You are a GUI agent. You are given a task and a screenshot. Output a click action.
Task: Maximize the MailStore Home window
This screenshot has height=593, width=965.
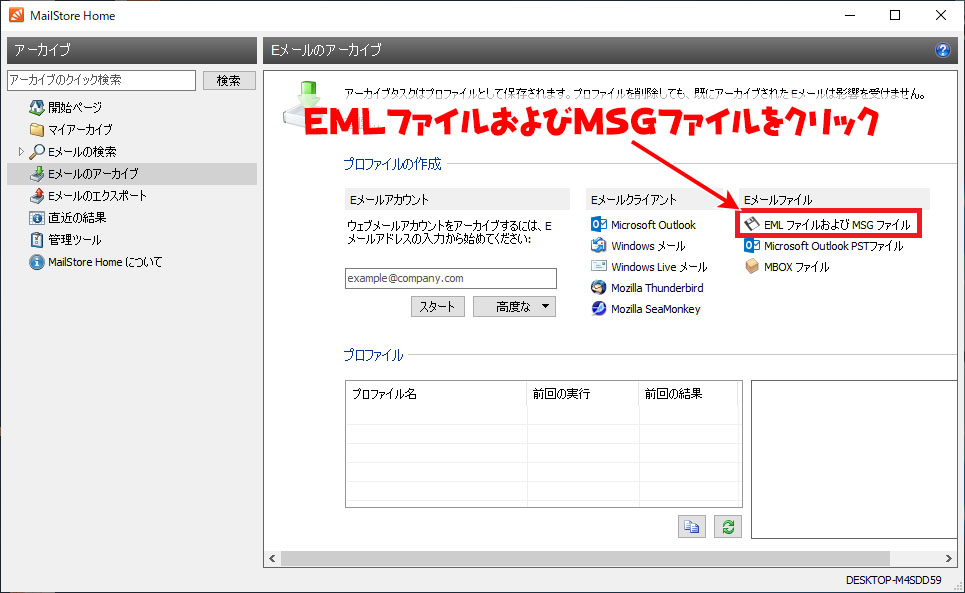895,15
